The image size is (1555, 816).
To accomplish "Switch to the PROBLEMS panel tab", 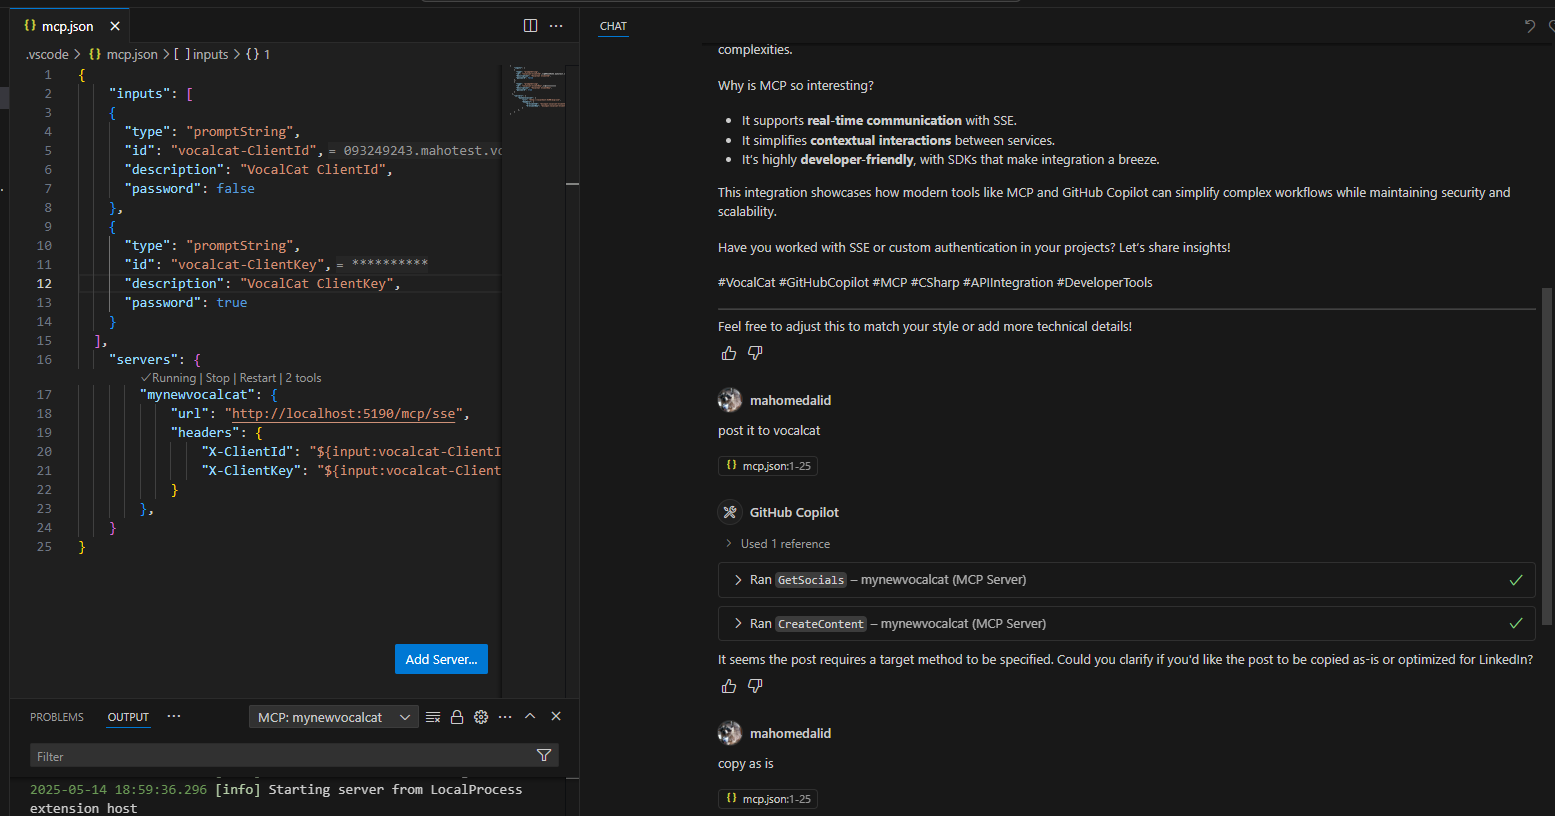I will pos(57,717).
